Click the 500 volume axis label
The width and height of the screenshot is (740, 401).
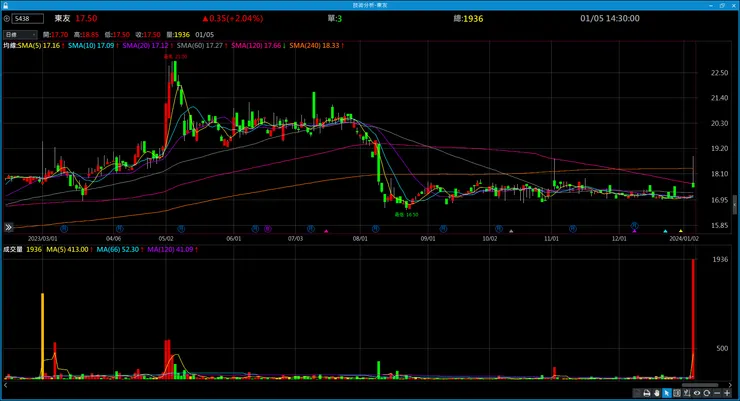coord(722,348)
